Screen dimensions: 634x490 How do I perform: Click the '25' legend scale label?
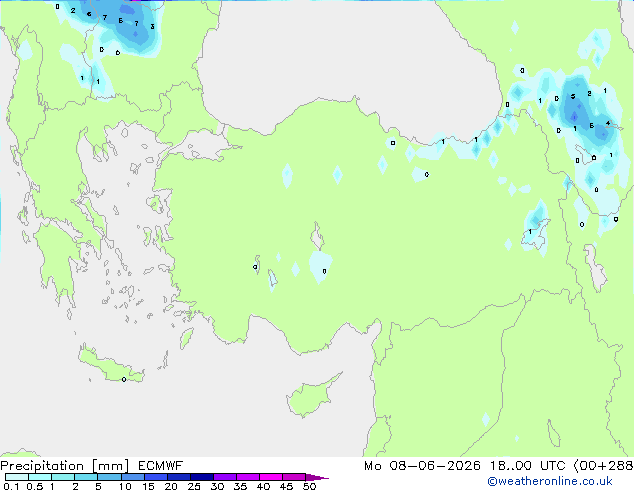pyautogui.click(x=194, y=486)
